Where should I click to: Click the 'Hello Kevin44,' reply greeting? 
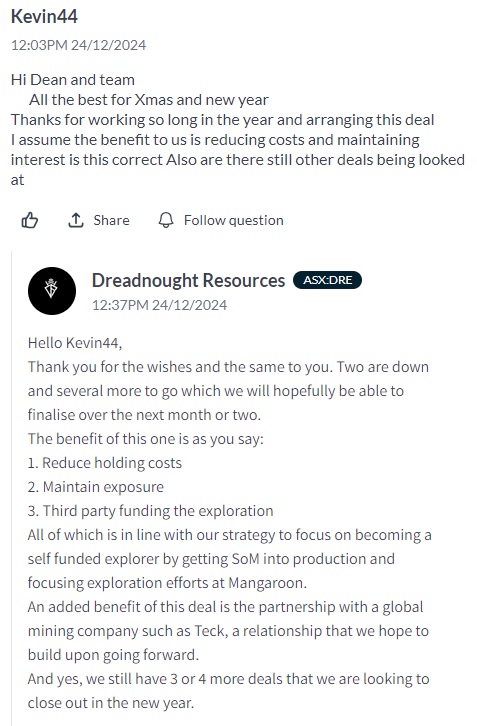(75, 343)
